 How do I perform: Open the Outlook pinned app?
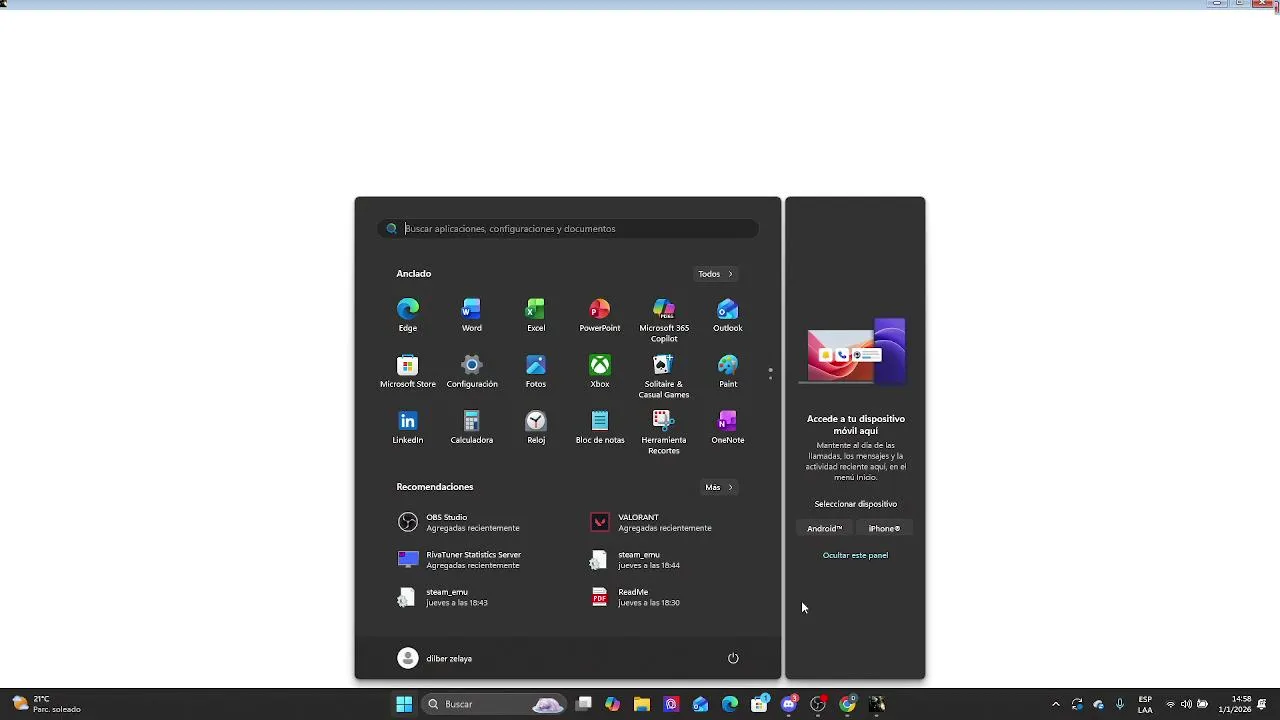[727, 315]
